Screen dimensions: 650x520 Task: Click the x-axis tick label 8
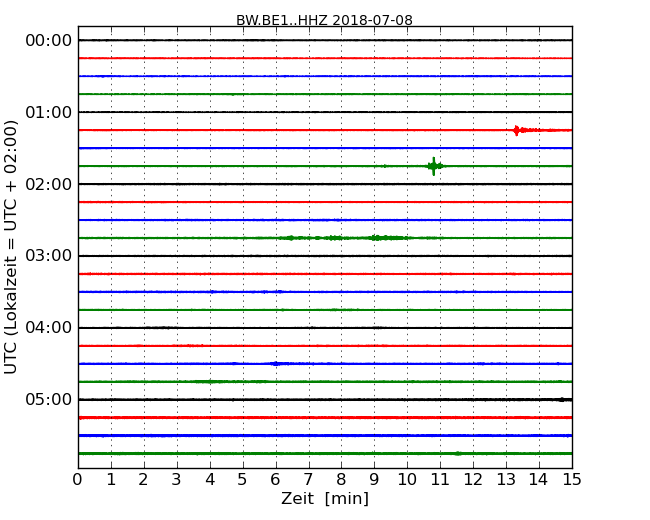point(341,480)
